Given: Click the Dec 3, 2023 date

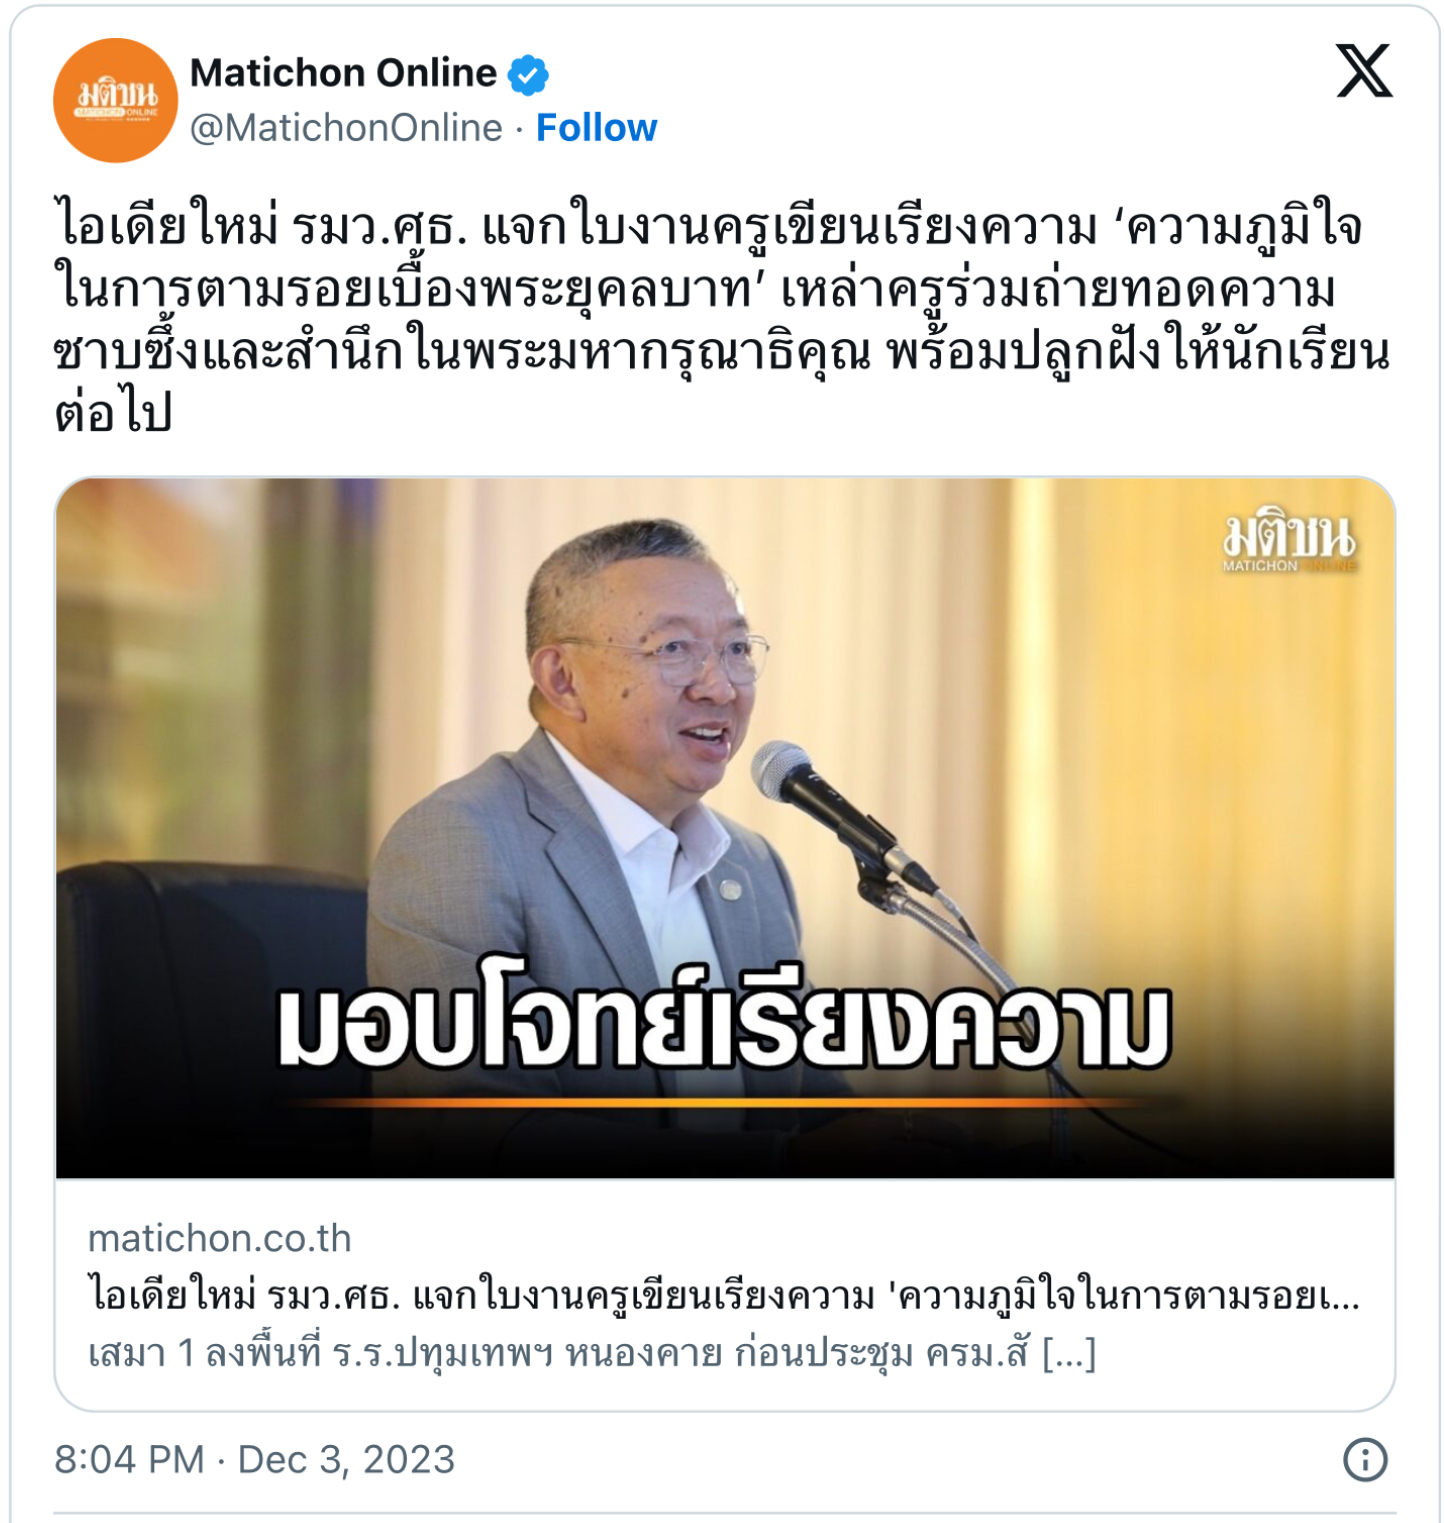Looking at the screenshot, I should (346, 1459).
